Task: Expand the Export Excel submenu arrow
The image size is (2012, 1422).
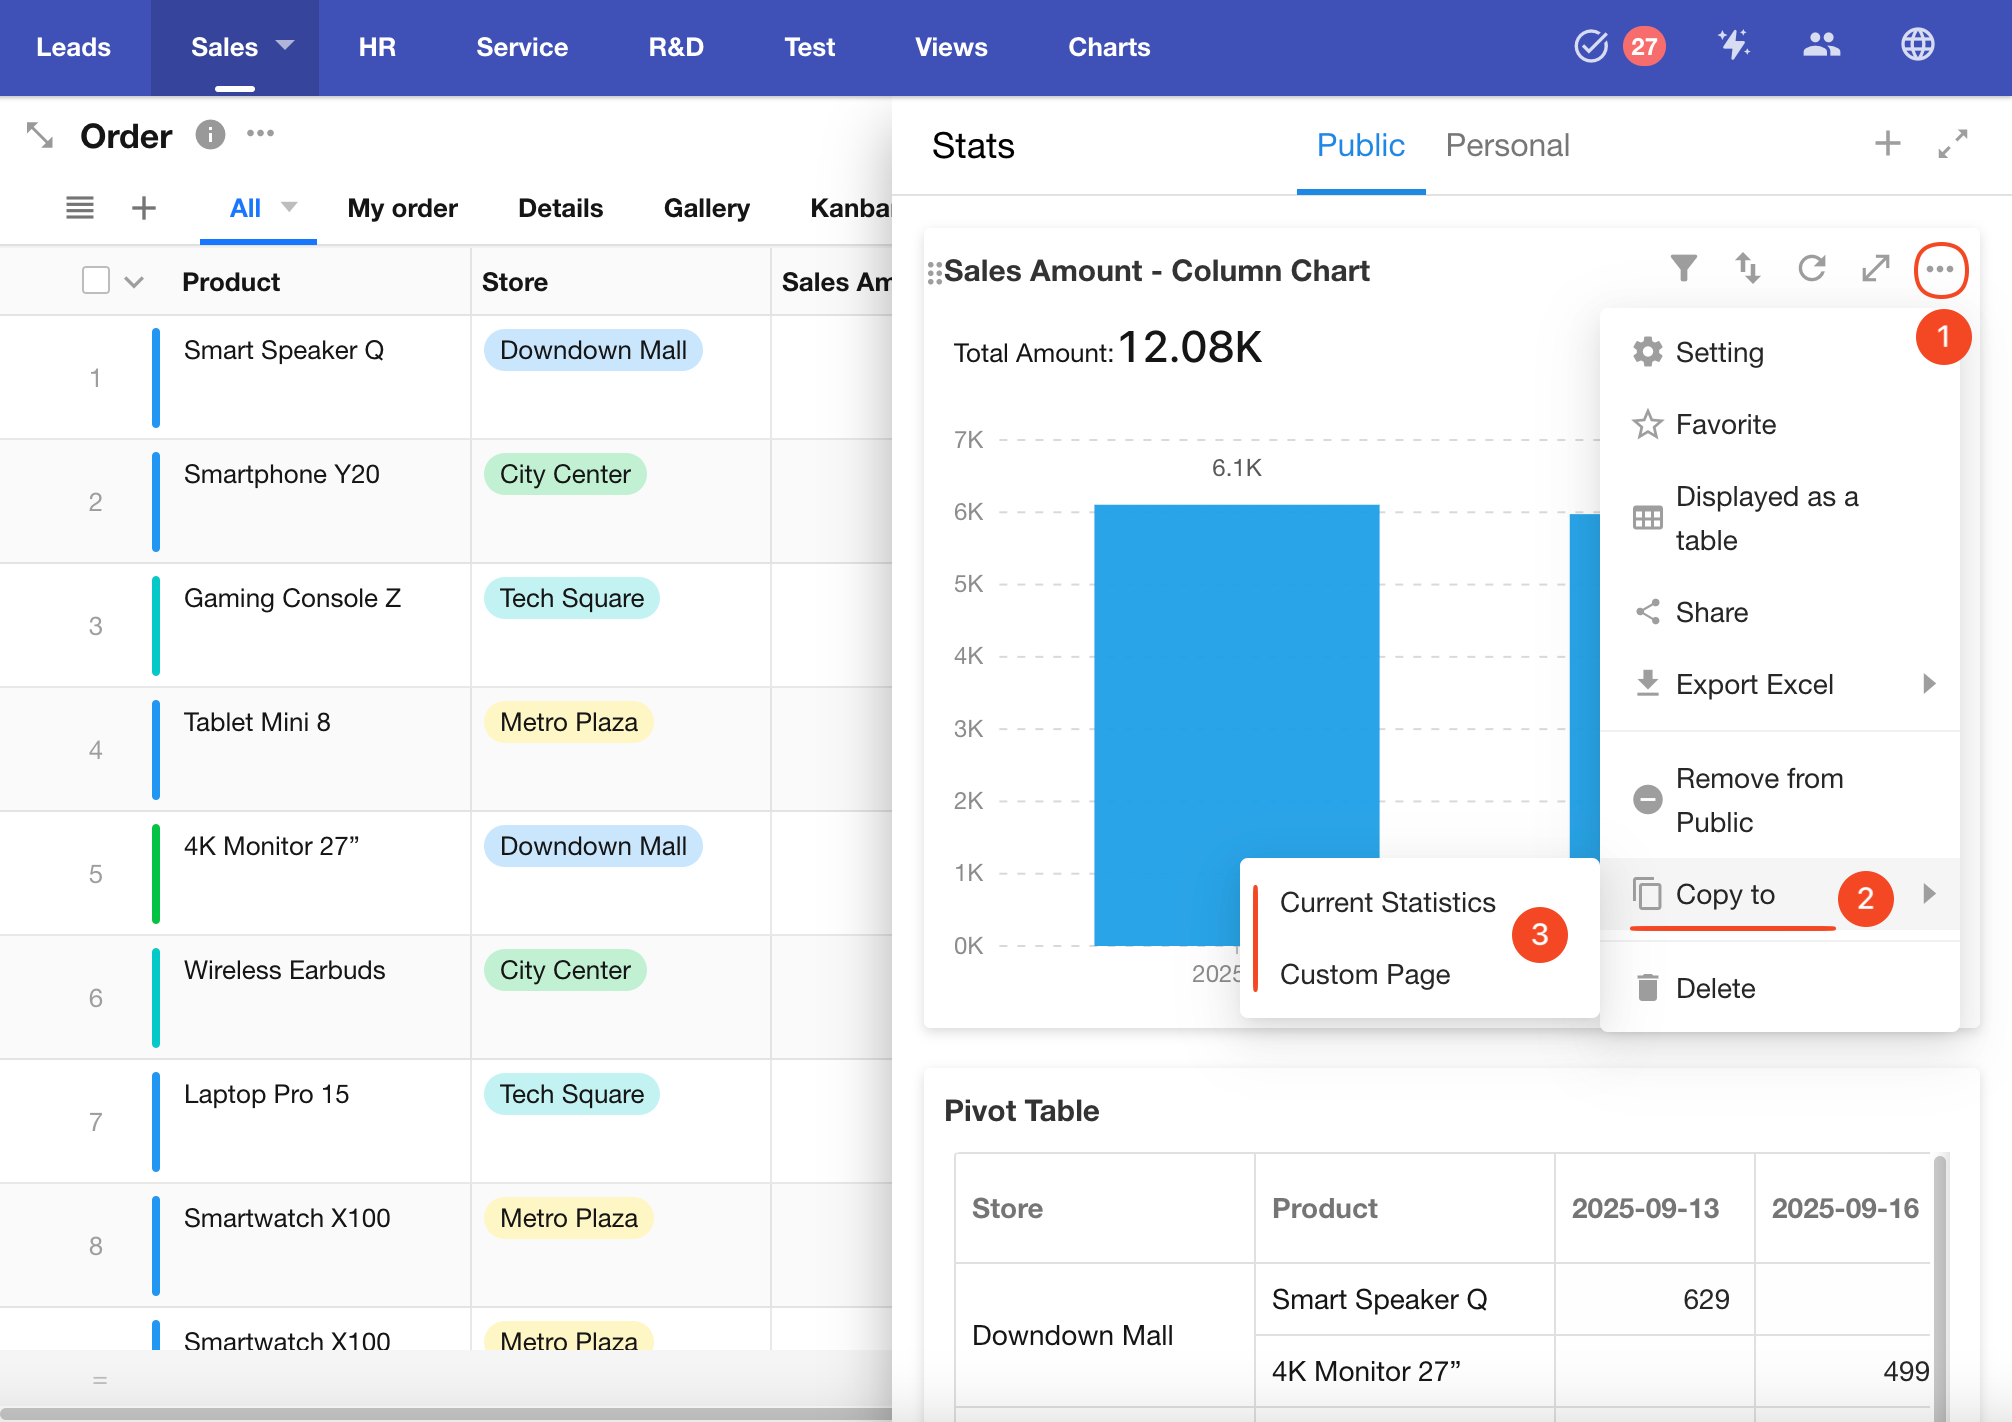Action: tap(1929, 684)
